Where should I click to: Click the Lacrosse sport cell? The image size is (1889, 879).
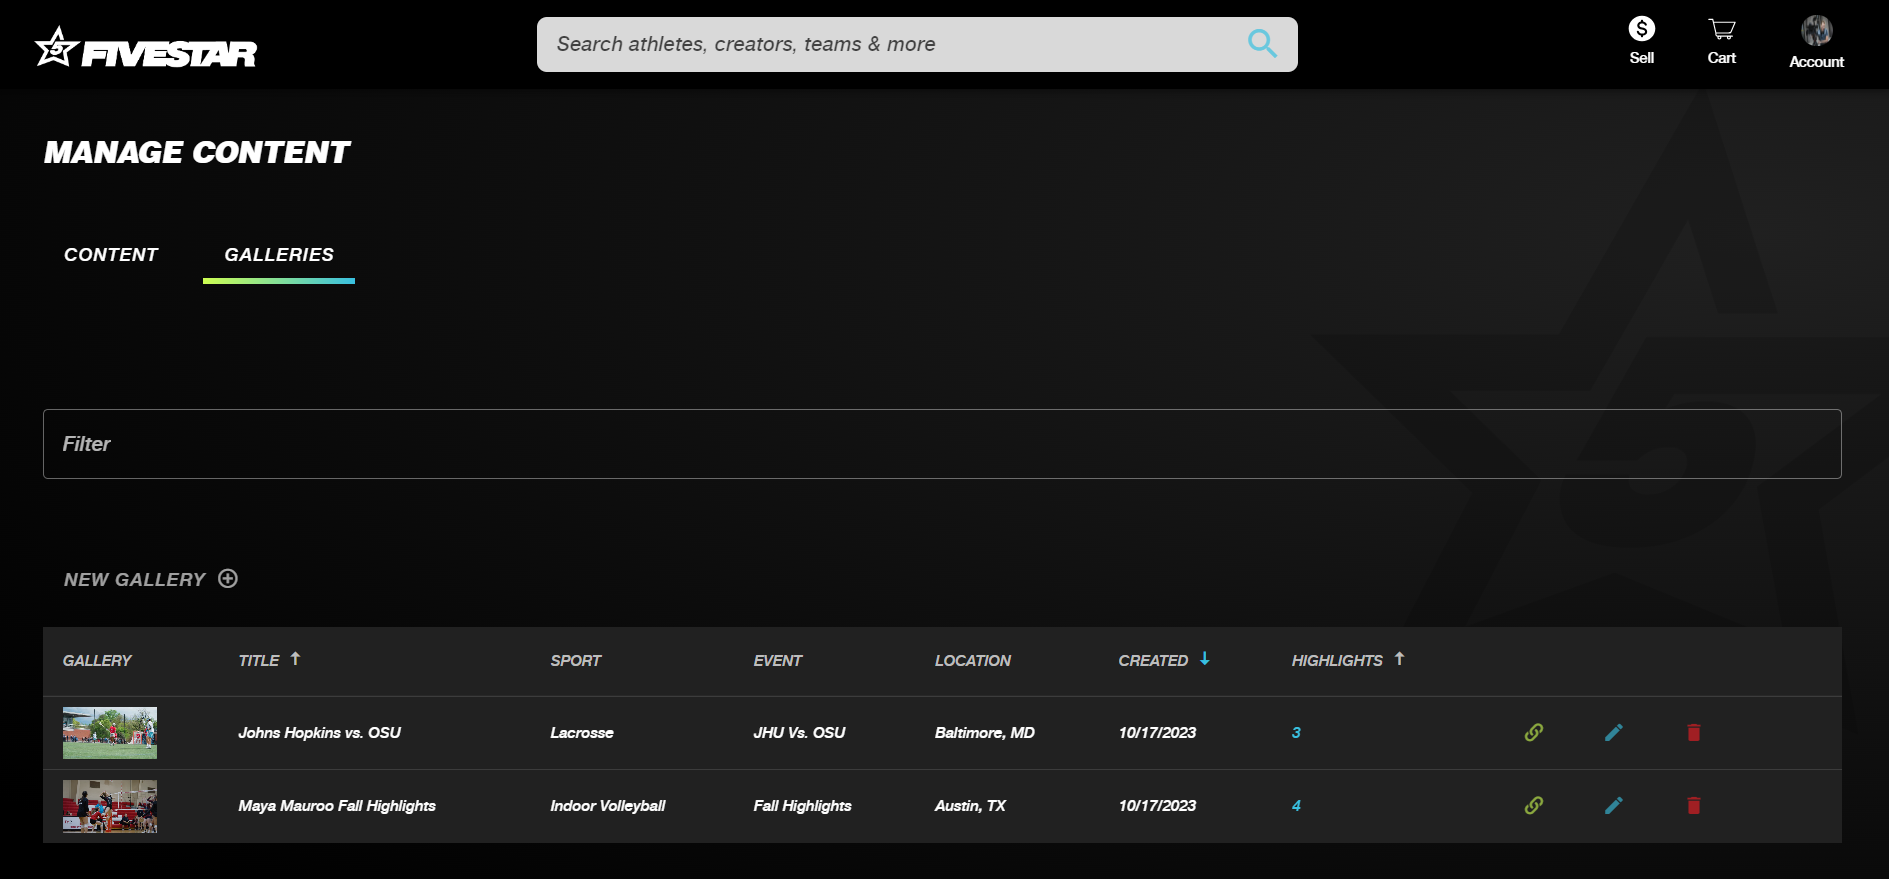pos(582,733)
